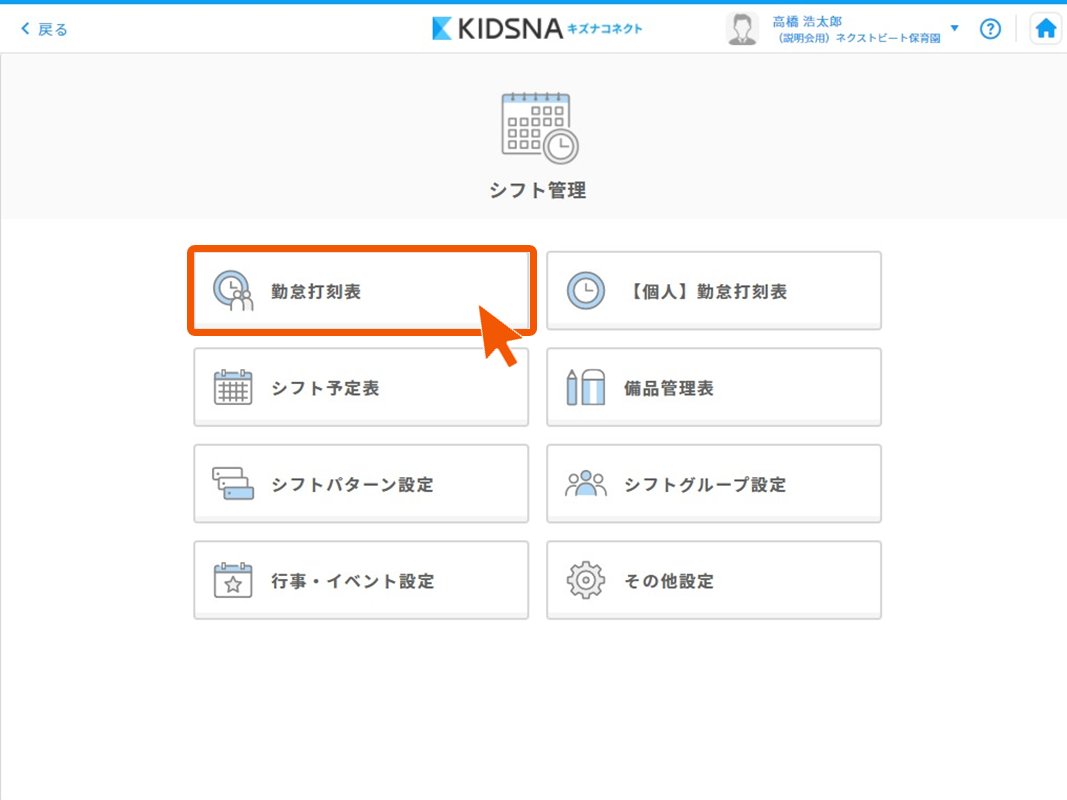Select the シフト予定表 menu label
1067x800 pixels.
(325, 389)
